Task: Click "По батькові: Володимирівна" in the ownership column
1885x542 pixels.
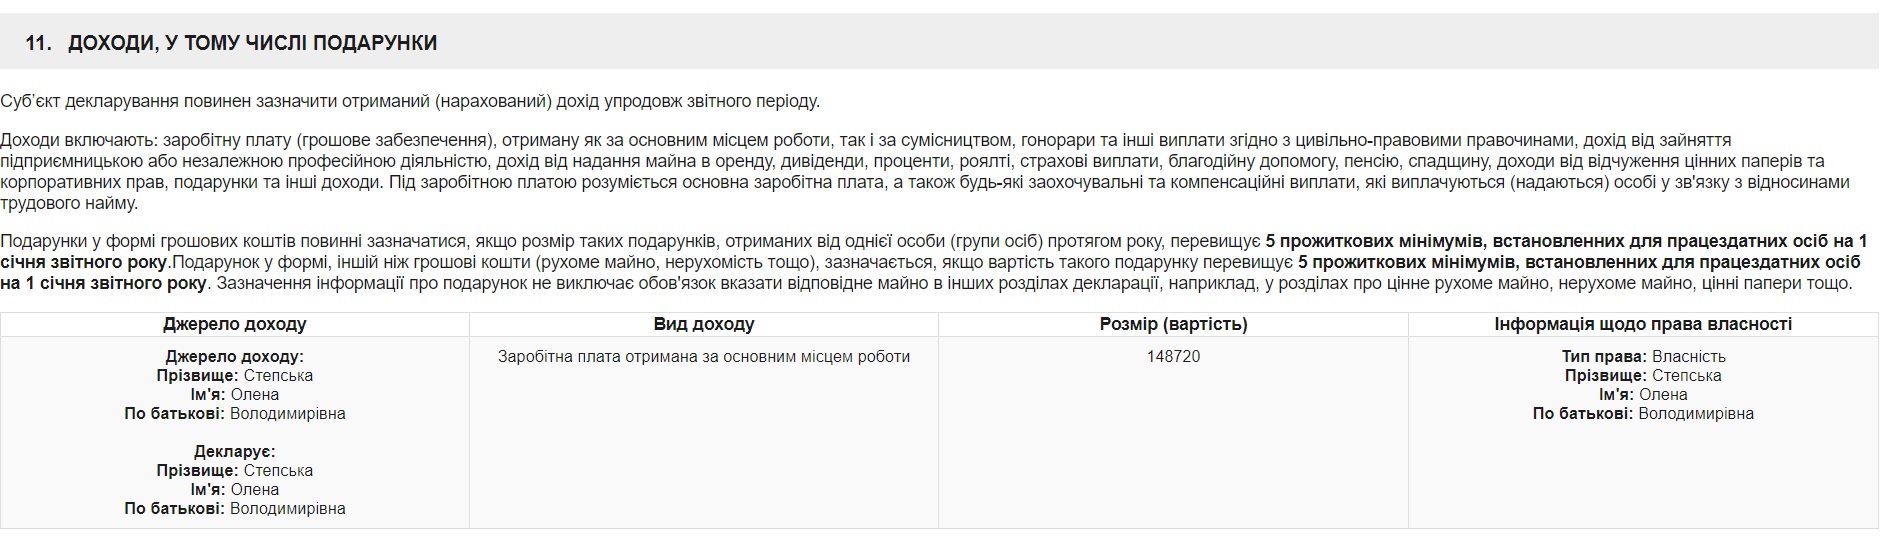Action: coord(1642,413)
